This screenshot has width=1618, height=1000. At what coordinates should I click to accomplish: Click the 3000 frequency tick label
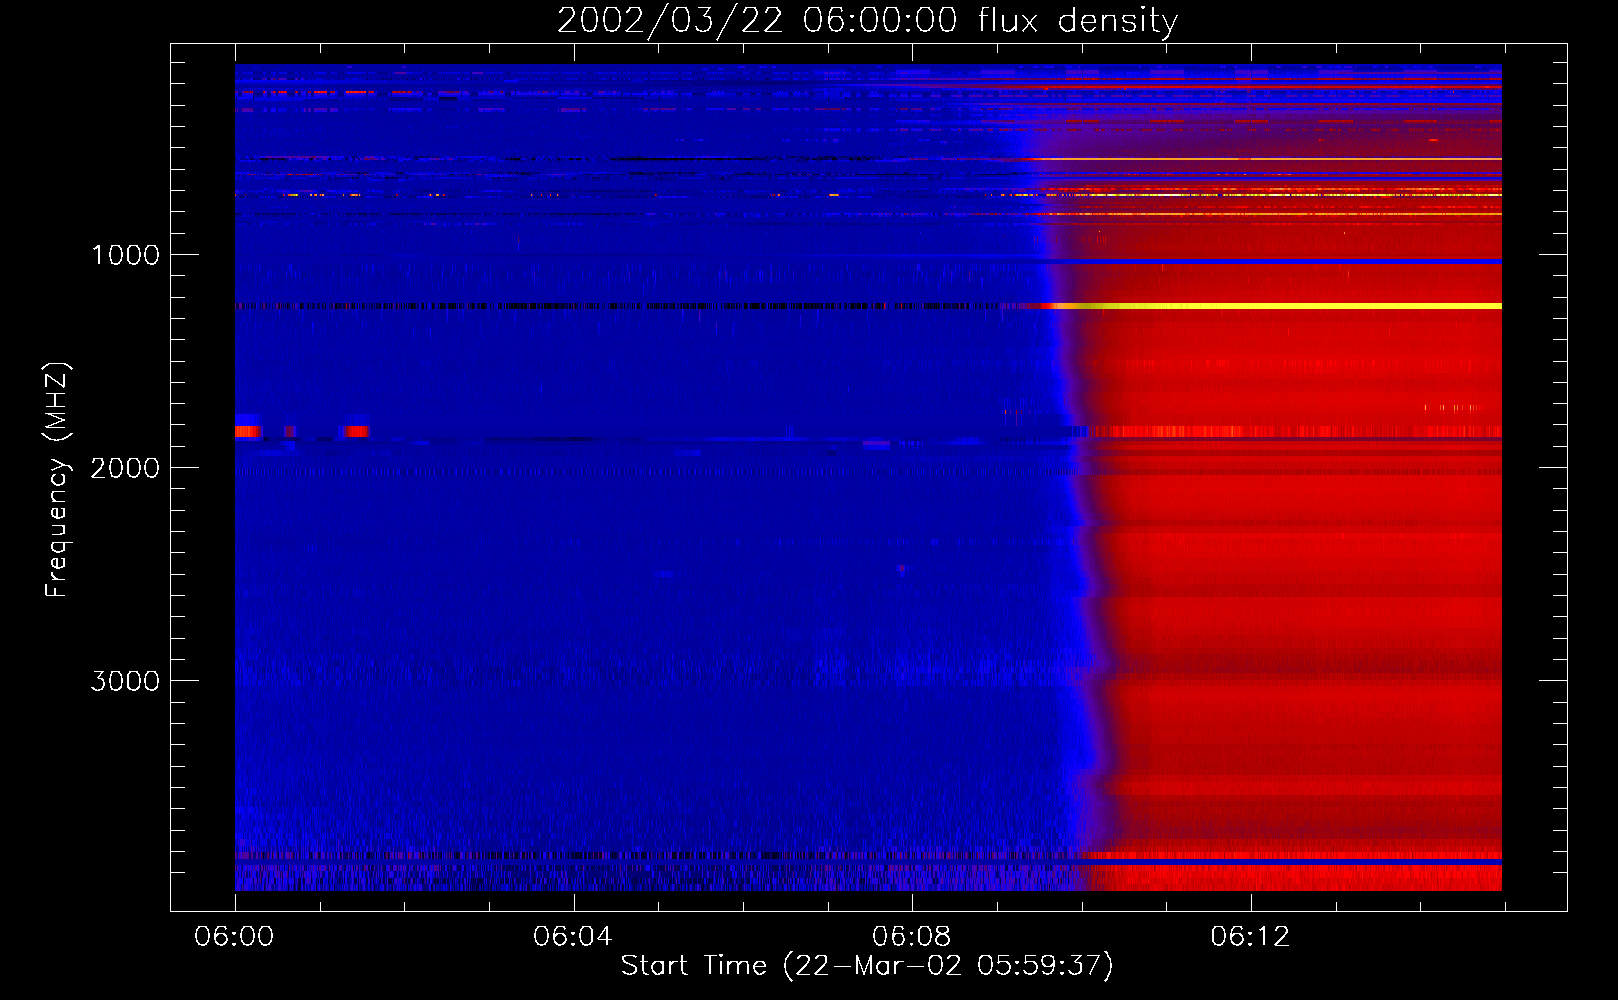point(125,681)
